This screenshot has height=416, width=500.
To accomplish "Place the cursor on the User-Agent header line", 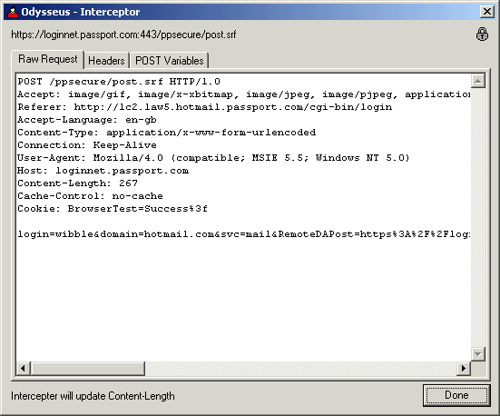I will click(213, 158).
